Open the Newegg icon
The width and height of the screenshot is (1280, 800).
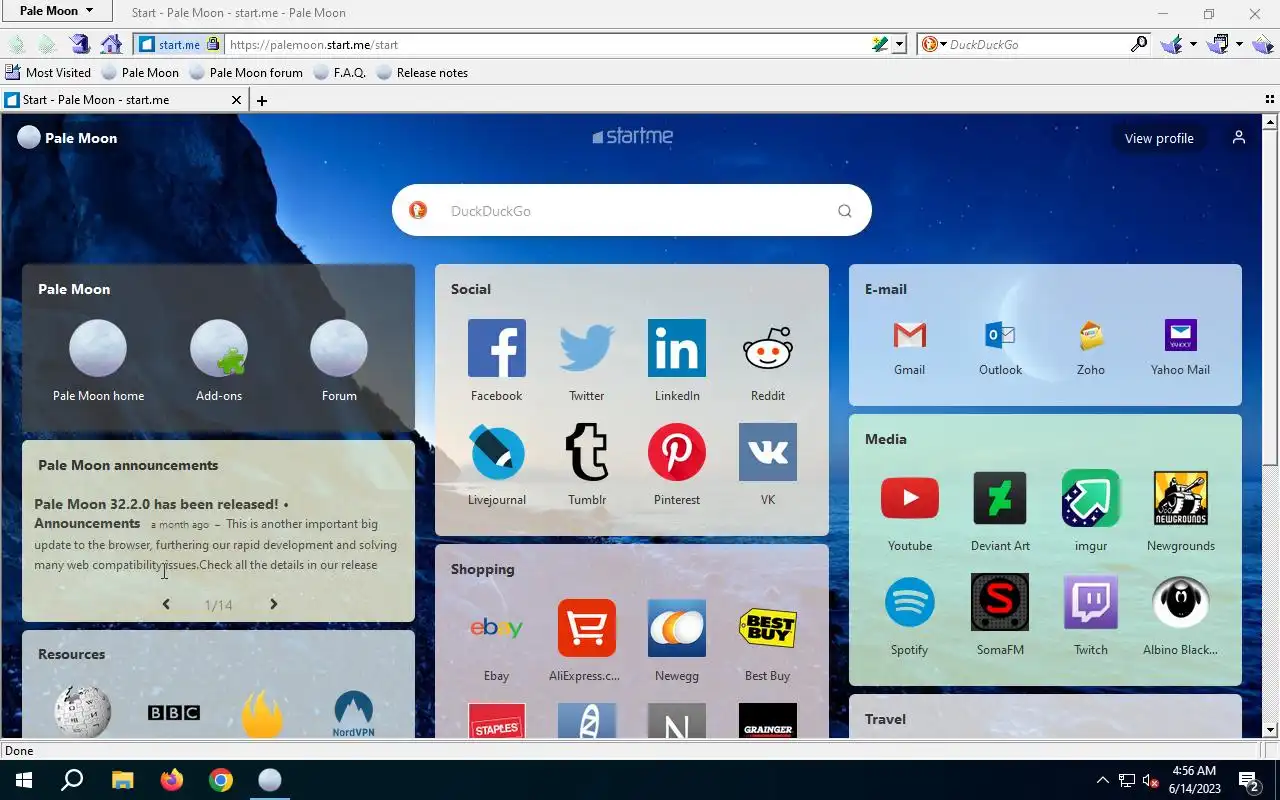point(677,628)
